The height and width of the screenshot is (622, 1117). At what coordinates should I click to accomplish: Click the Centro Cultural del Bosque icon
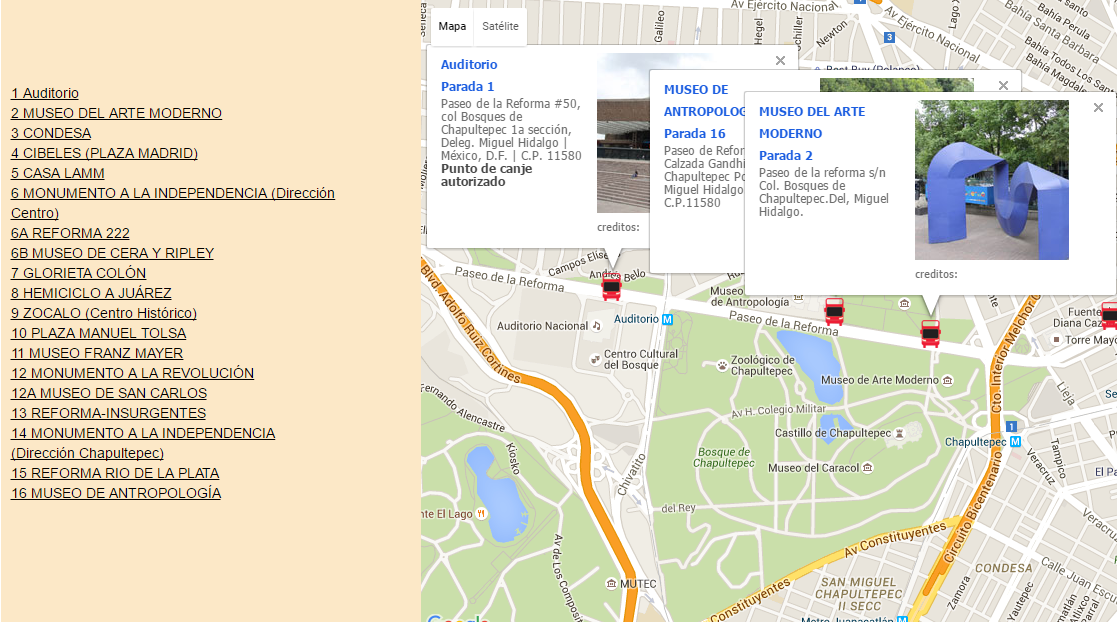pyautogui.click(x=595, y=360)
